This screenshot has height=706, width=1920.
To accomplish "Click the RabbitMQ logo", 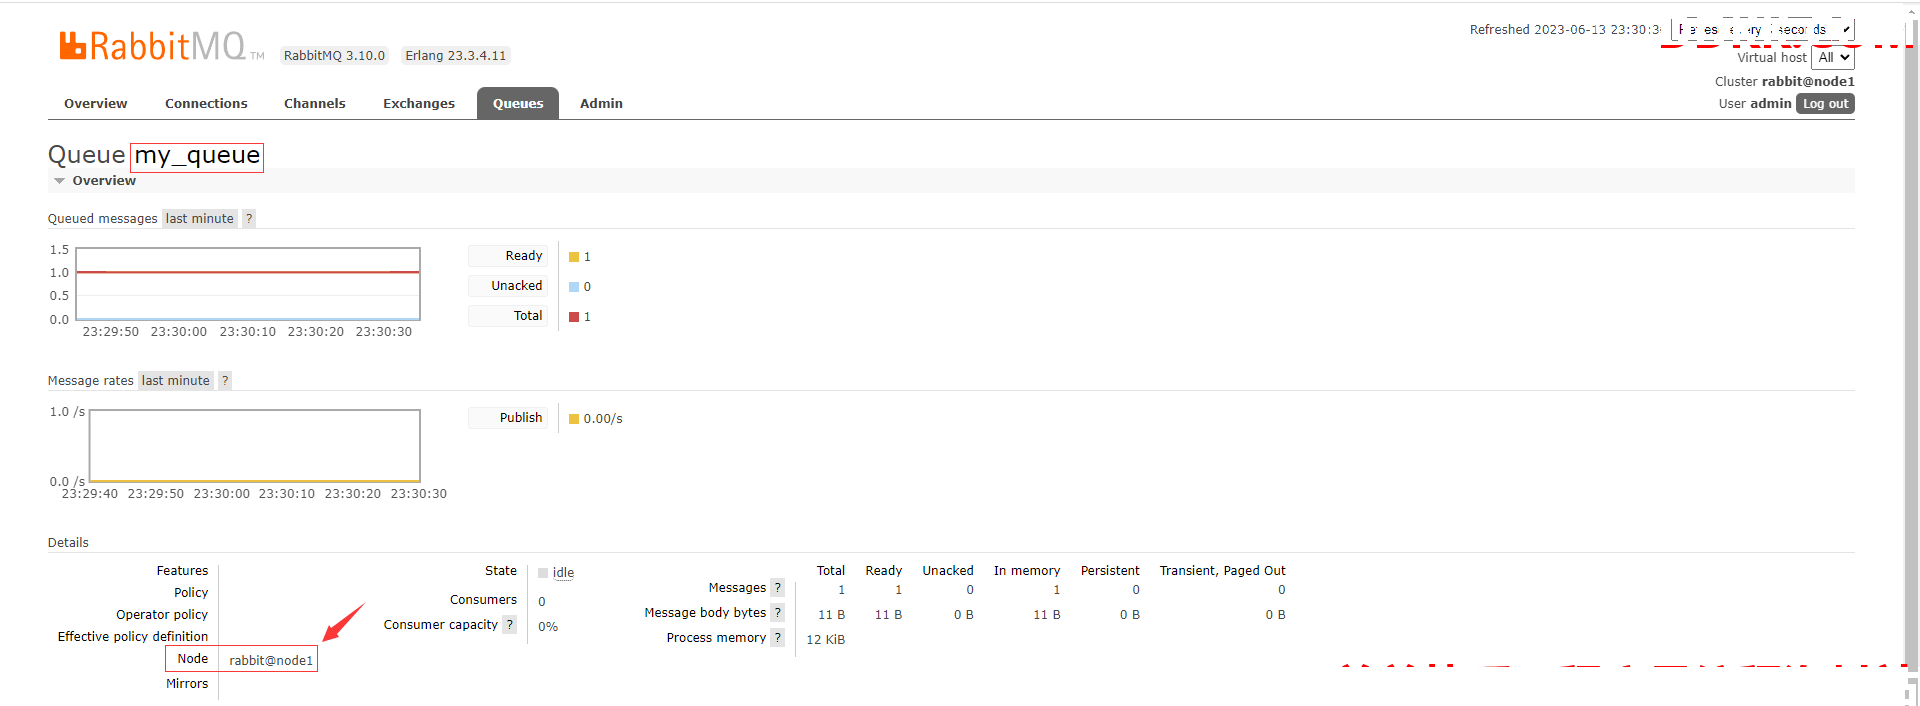I will point(161,45).
